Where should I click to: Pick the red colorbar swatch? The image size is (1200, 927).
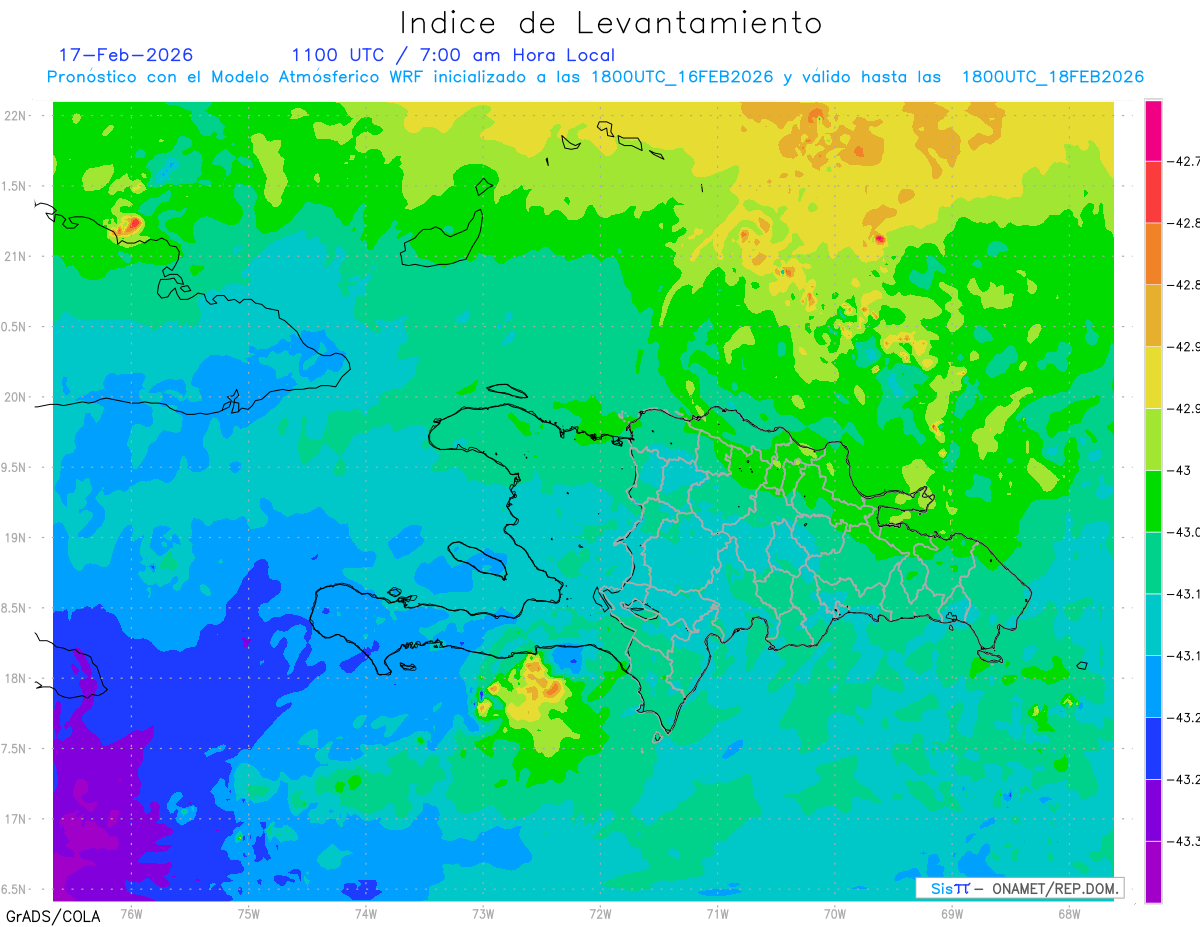pos(1153,192)
